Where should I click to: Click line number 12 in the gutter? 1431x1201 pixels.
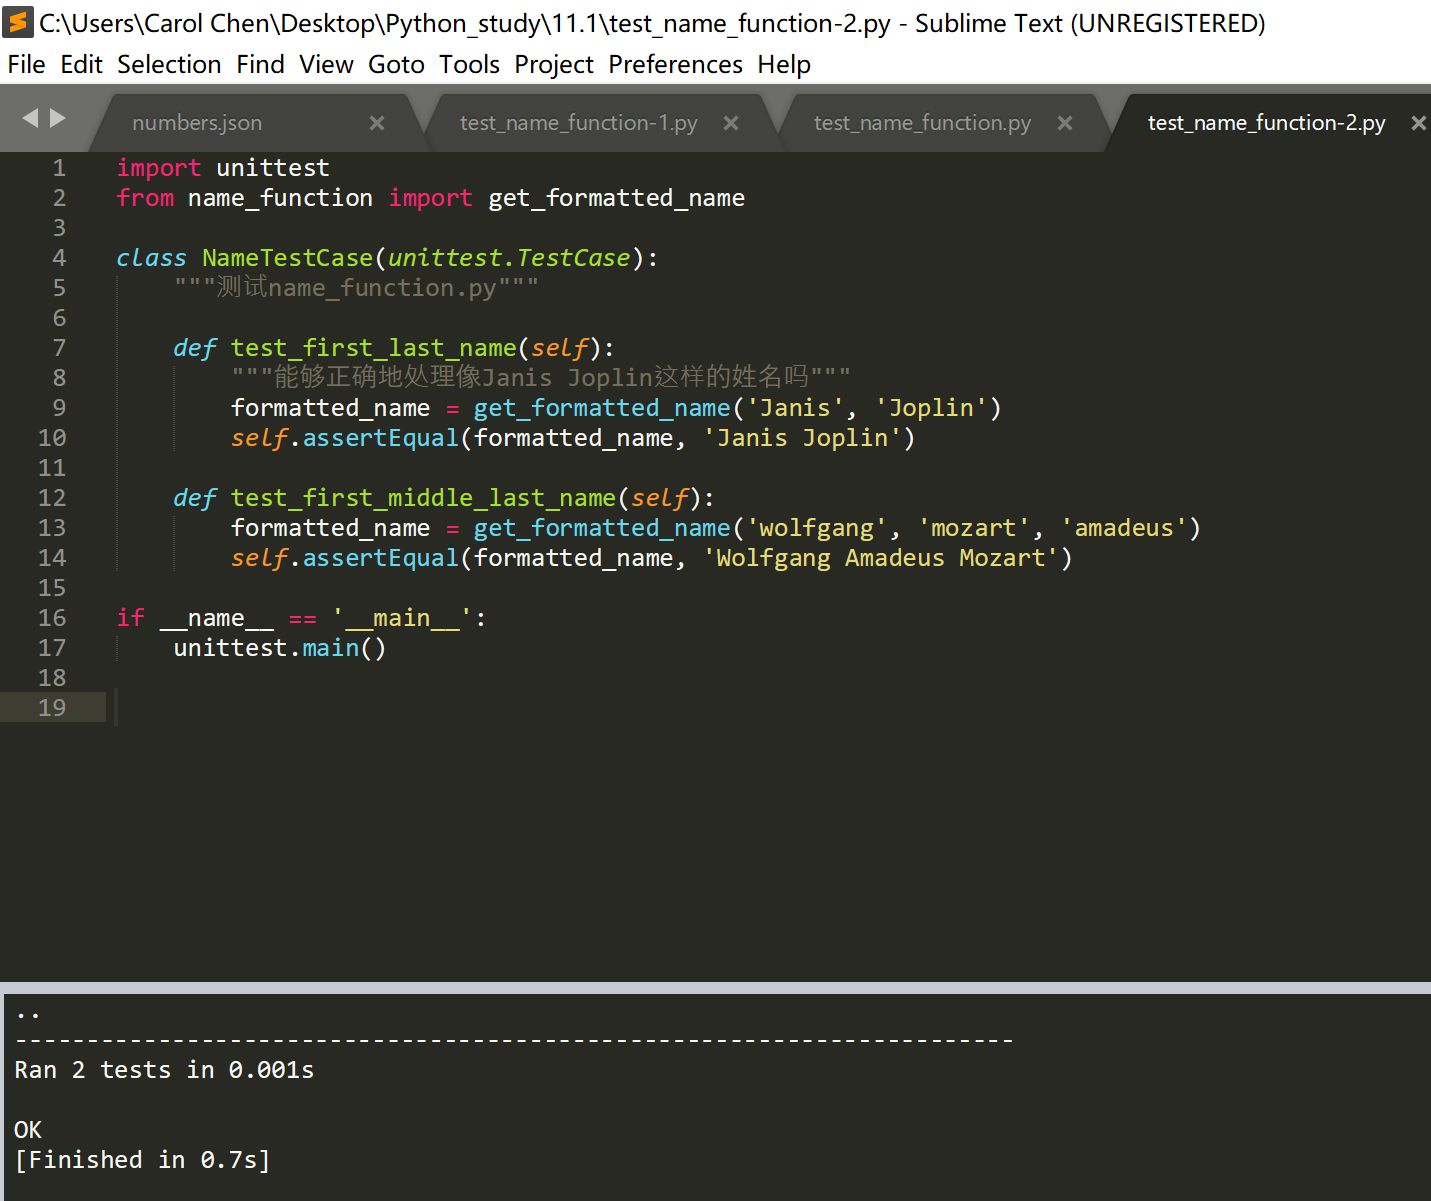(52, 498)
